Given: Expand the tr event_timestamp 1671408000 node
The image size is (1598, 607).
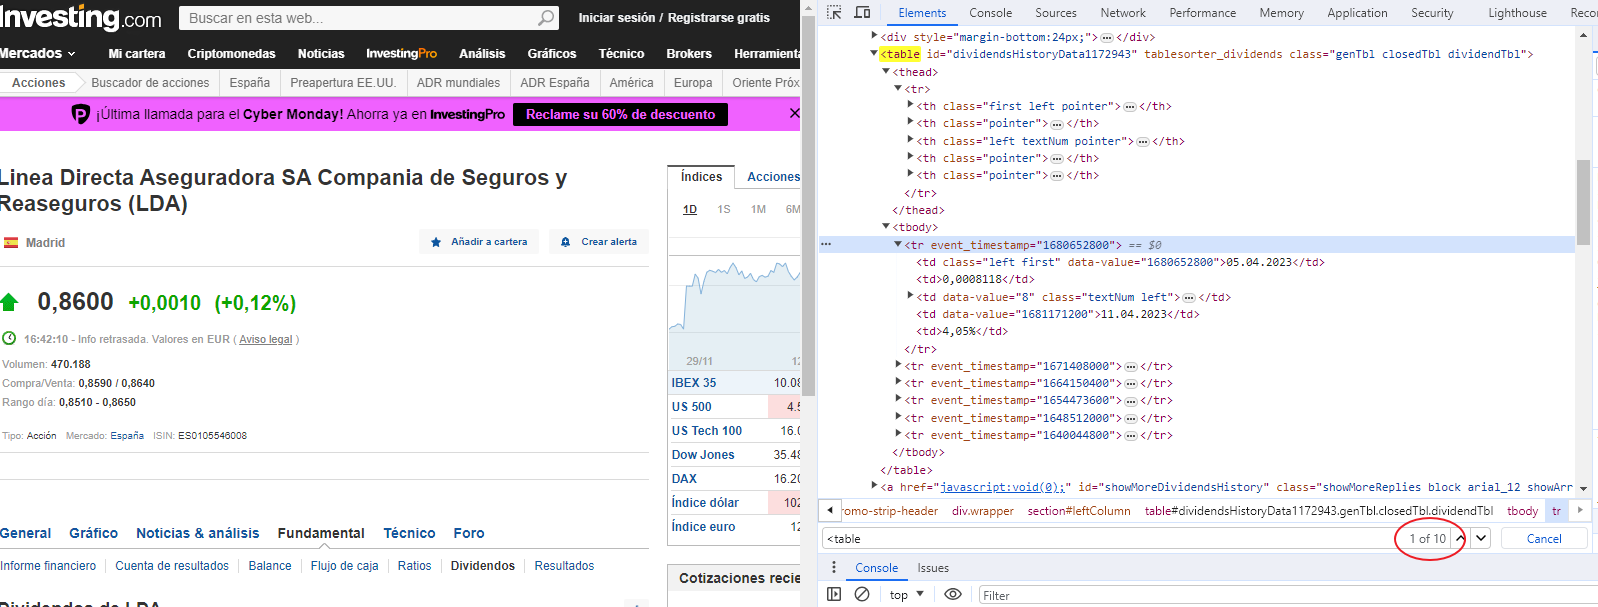Looking at the screenshot, I should 898,366.
